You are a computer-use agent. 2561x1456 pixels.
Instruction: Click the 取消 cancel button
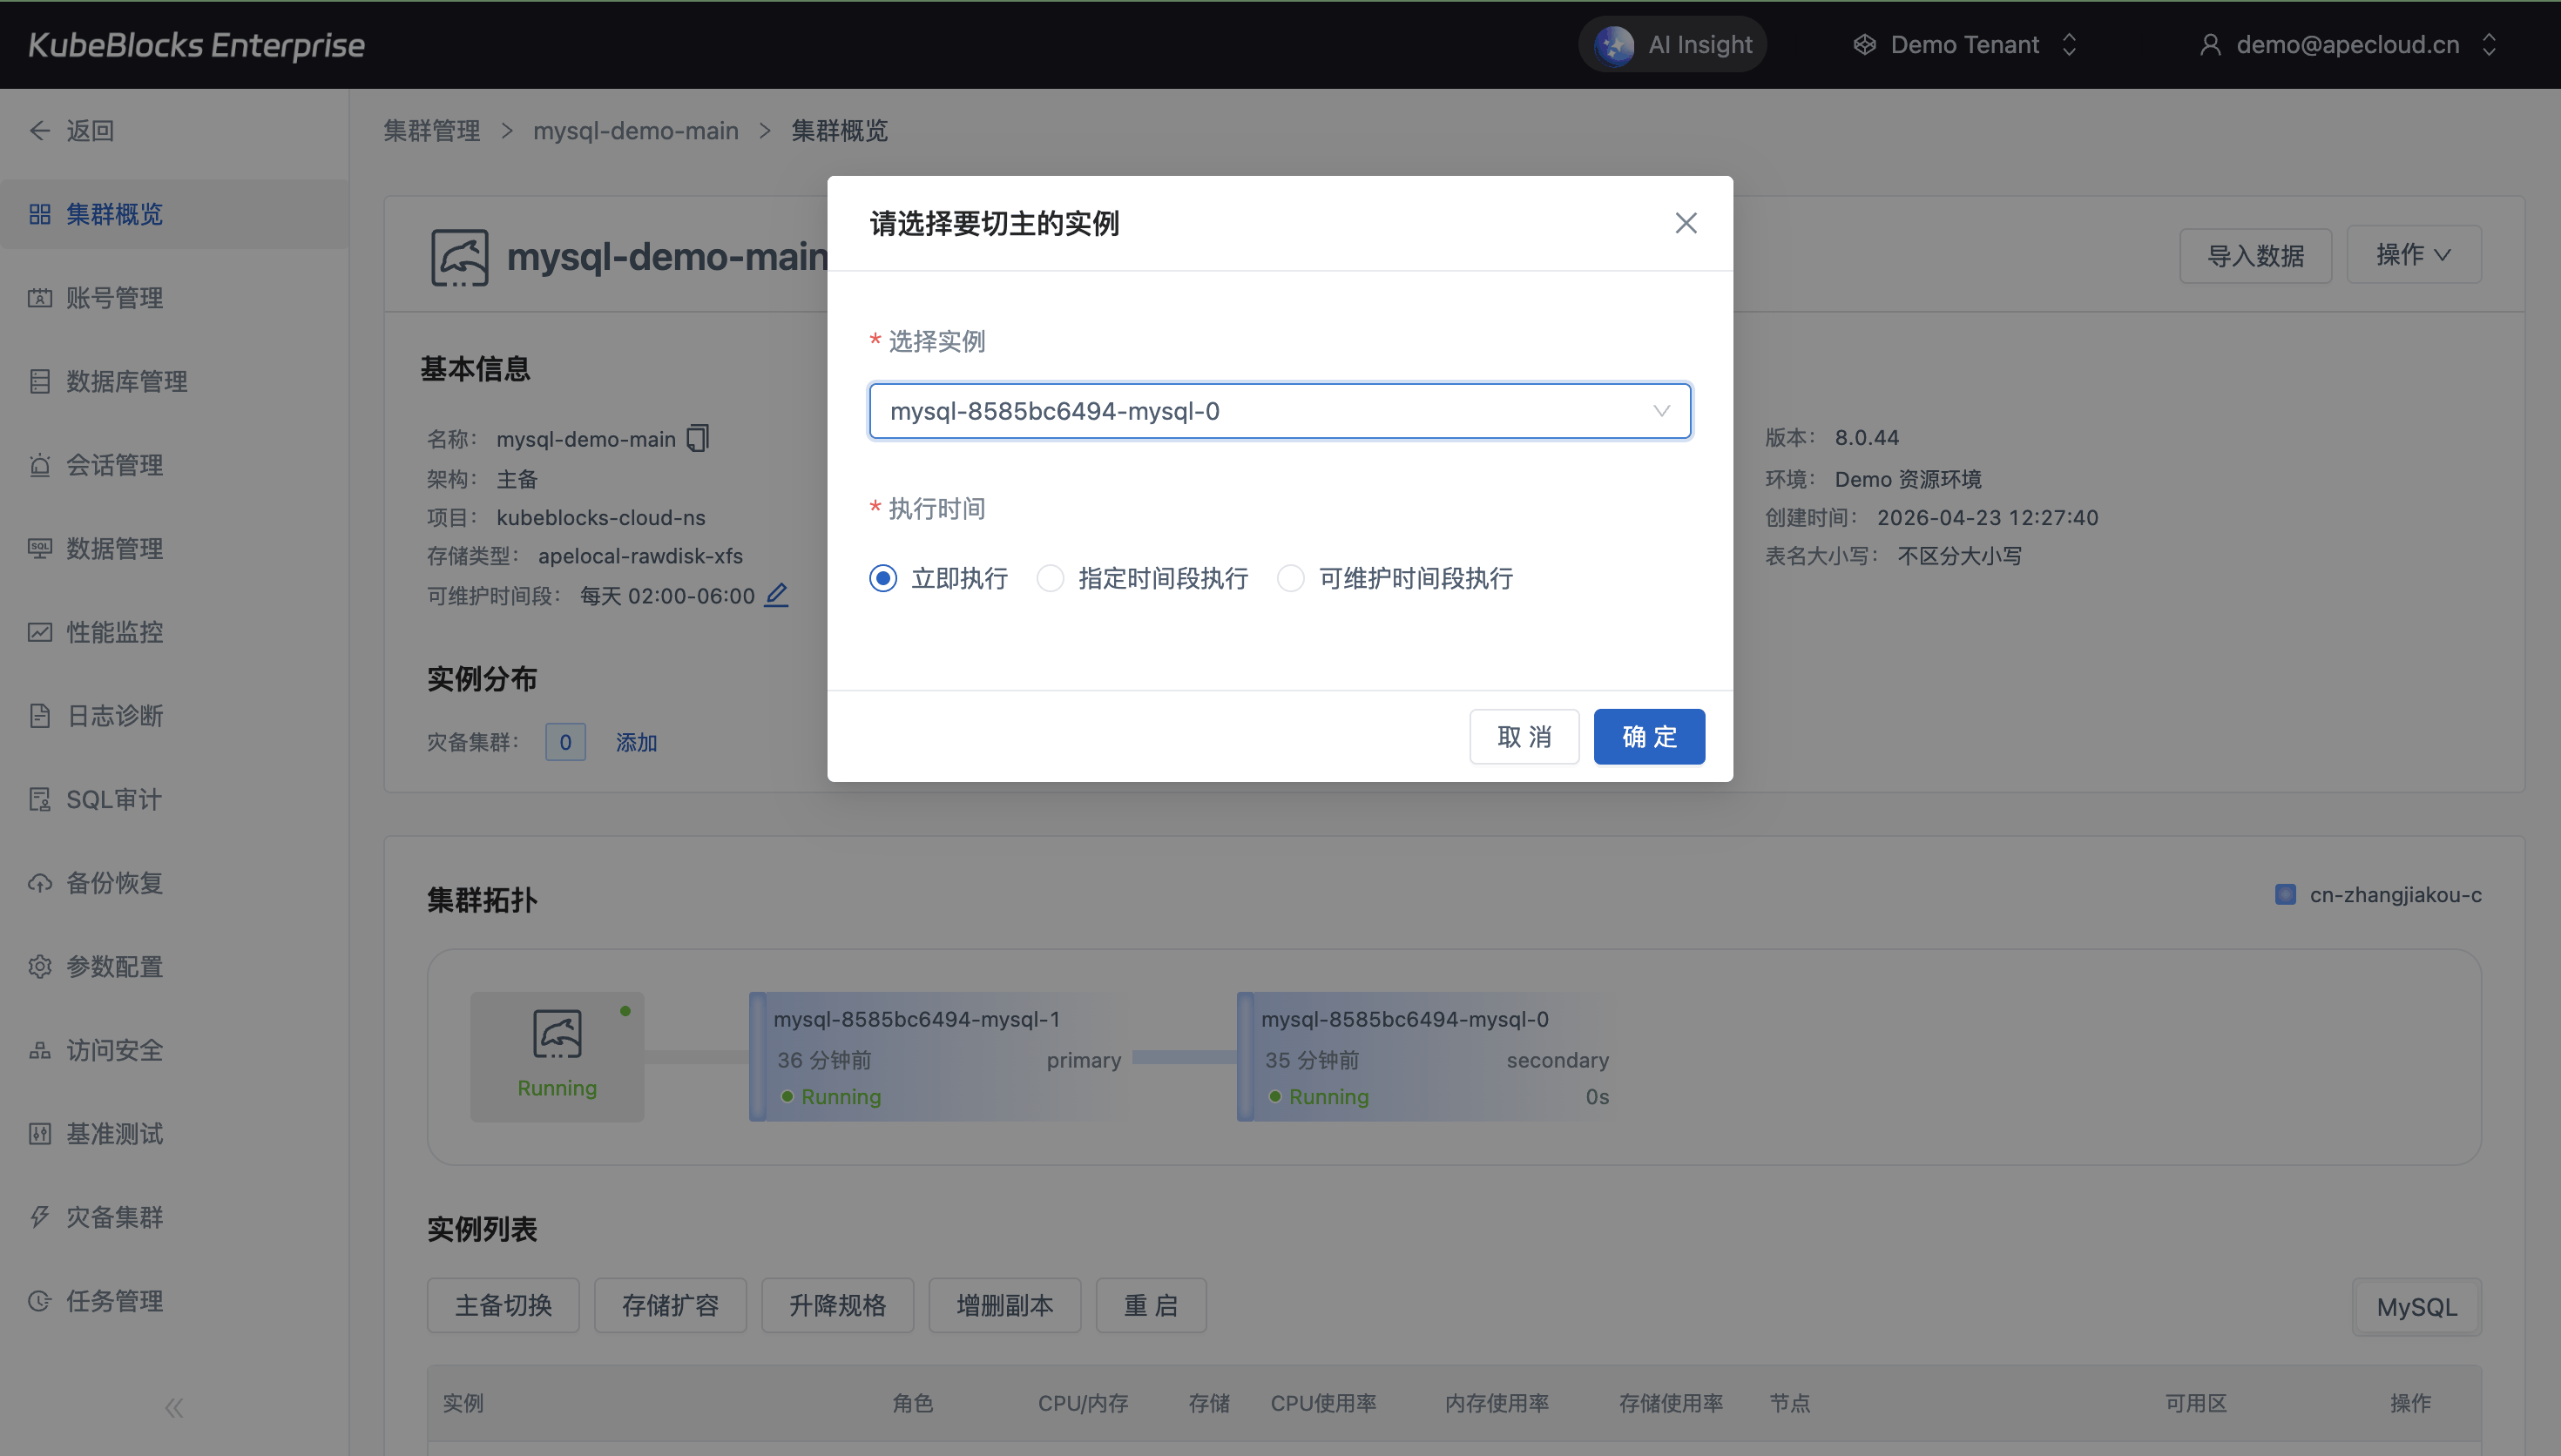[1524, 737]
